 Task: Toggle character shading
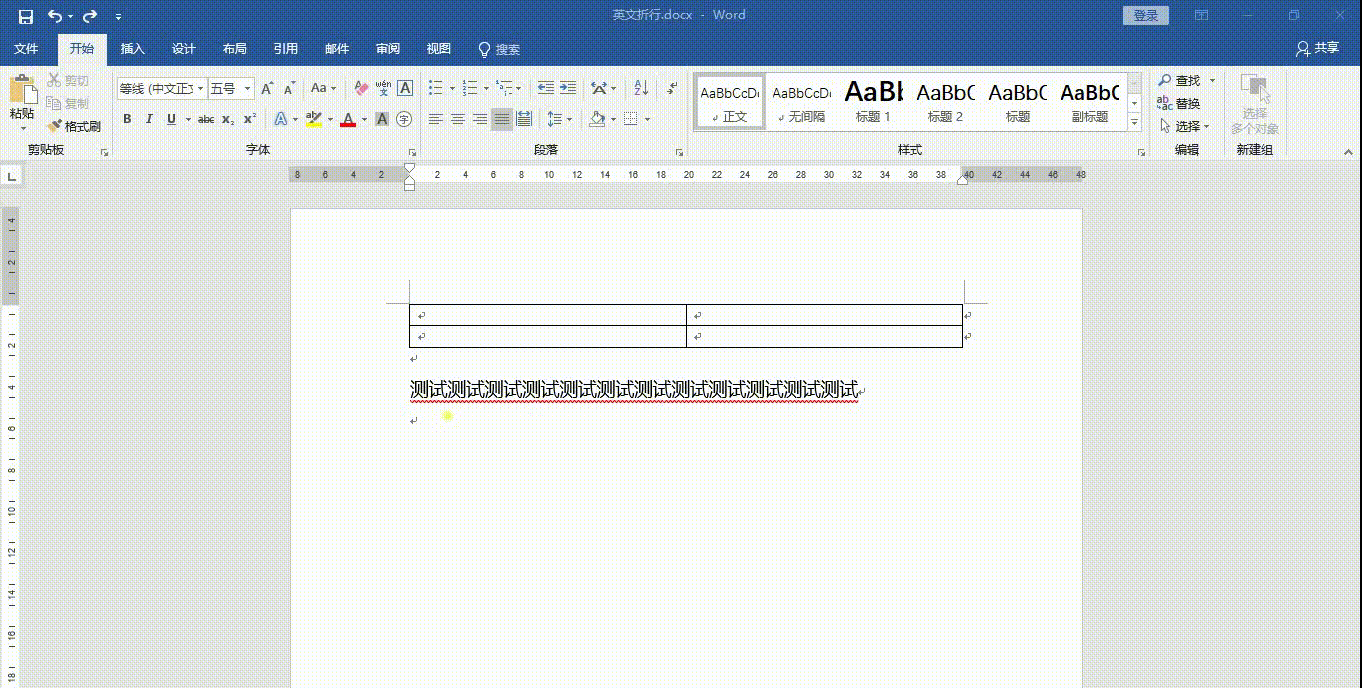pos(382,119)
